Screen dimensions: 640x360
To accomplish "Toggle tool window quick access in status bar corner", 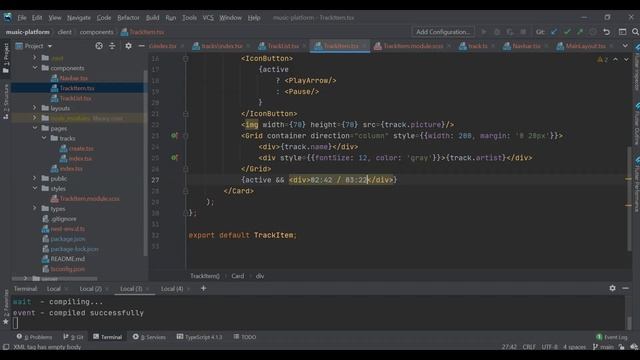I will [6, 347].
